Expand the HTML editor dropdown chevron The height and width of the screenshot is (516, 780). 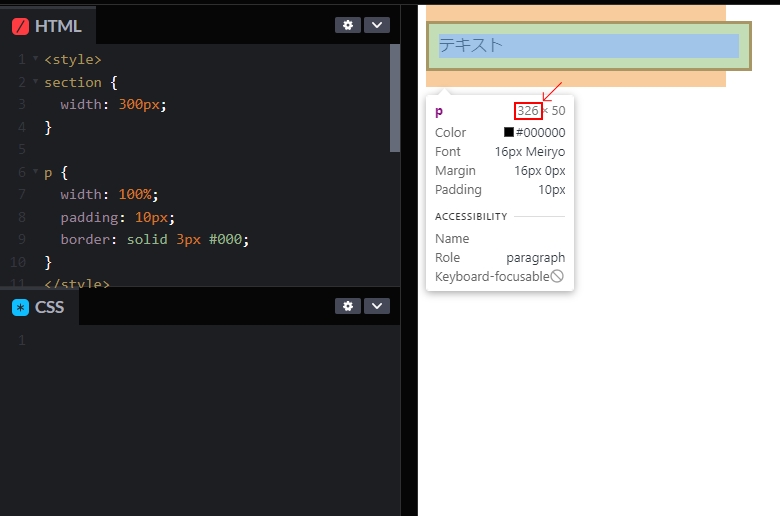click(x=377, y=25)
